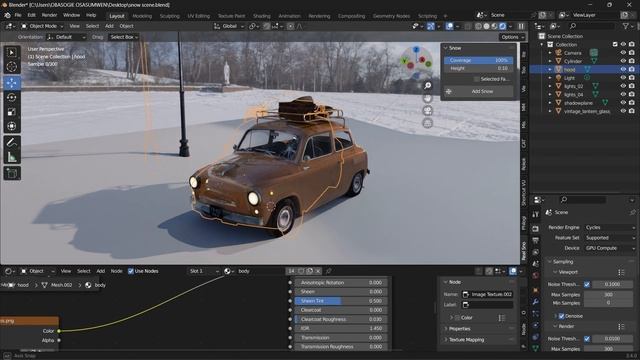The image size is (640, 360).
Task: Click the Add Snow button
Action: click(x=478, y=91)
